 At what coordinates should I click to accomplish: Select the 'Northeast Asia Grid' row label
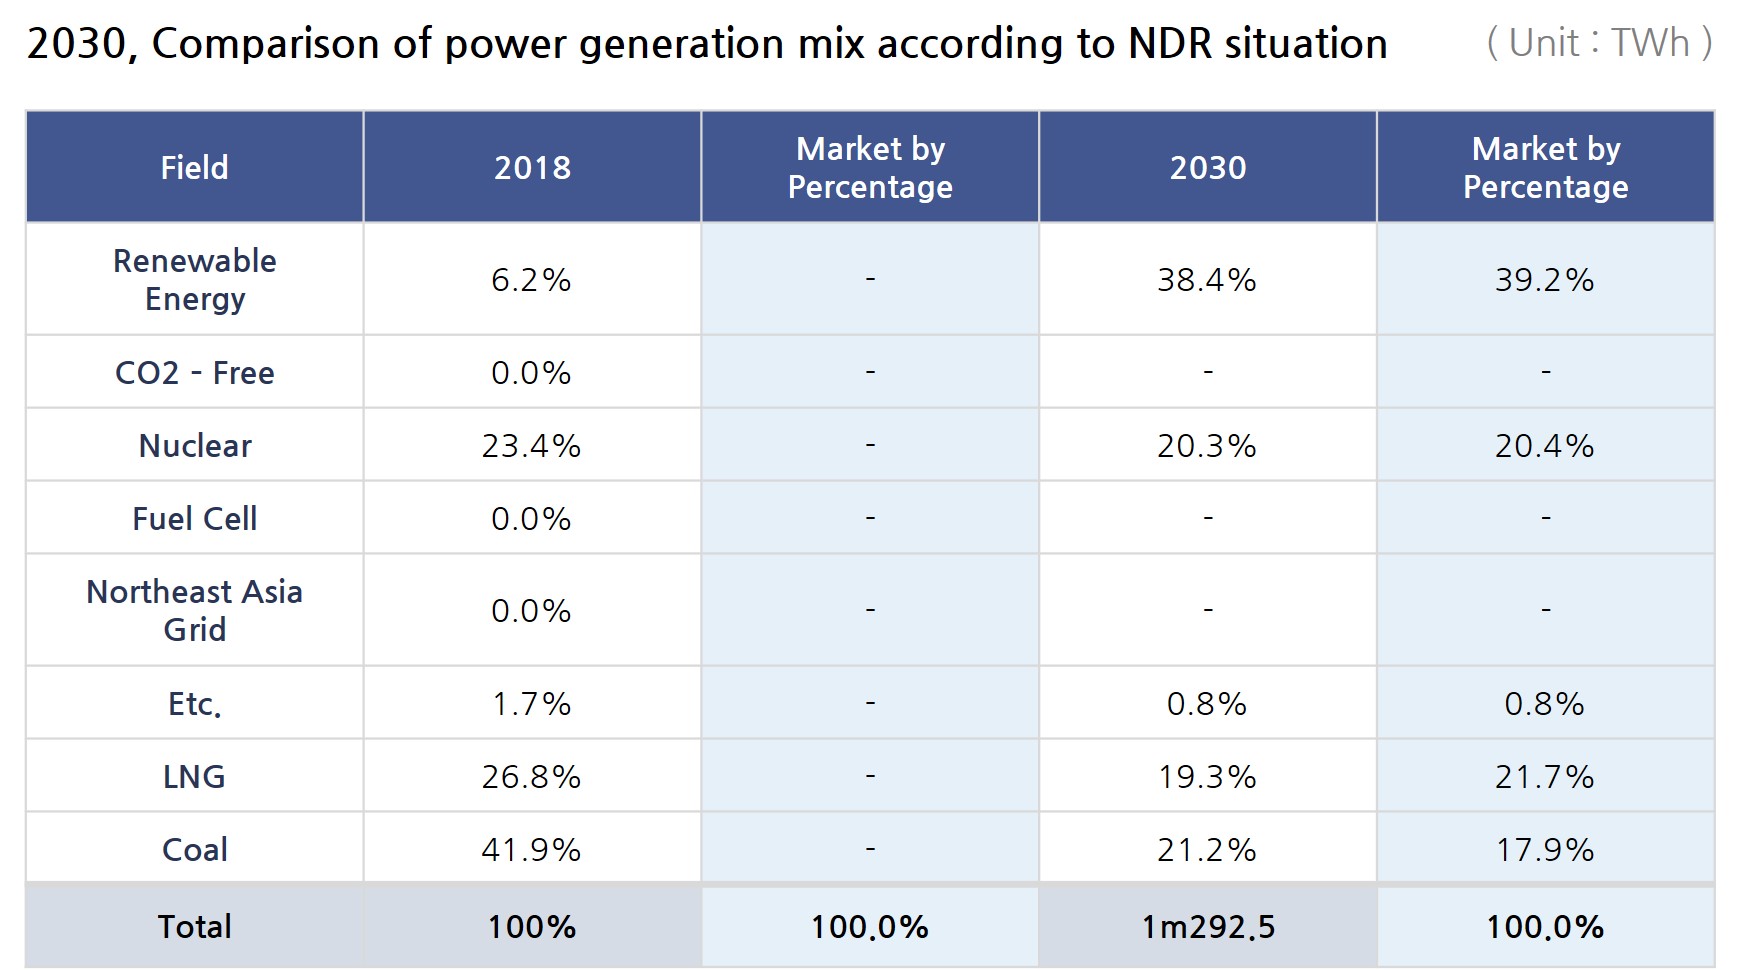[x=194, y=610]
